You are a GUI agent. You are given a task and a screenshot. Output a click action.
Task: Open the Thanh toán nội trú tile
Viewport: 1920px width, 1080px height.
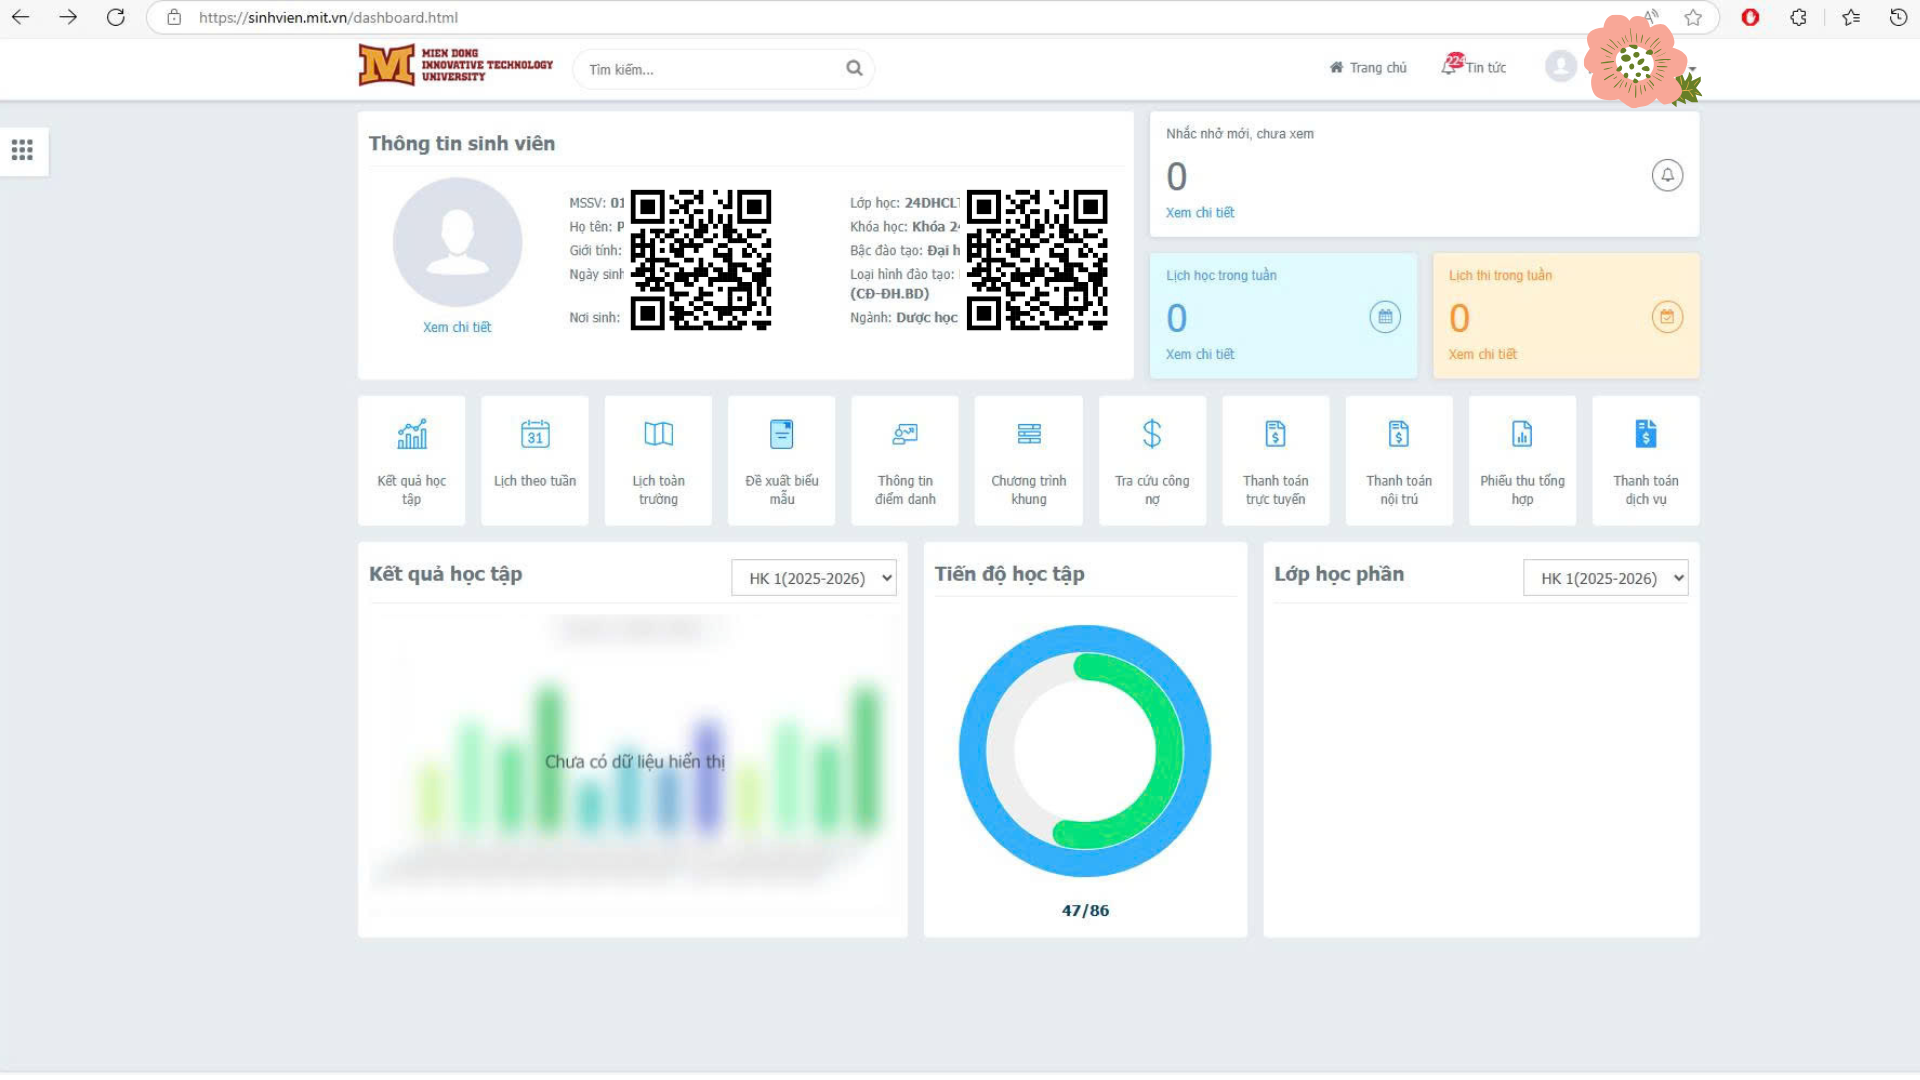click(1399, 461)
